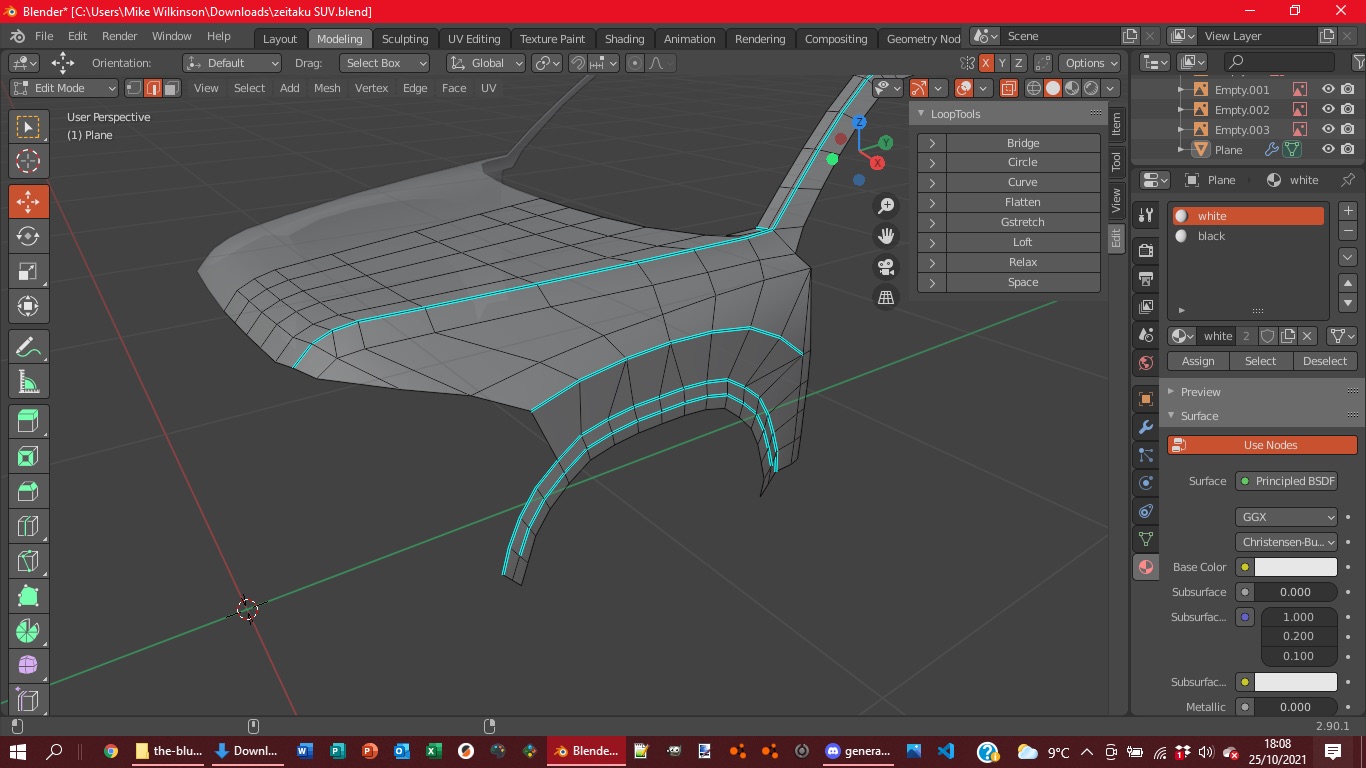Click the Base Color swatch
Viewport: 1366px width, 768px height.
pyautogui.click(x=1295, y=567)
